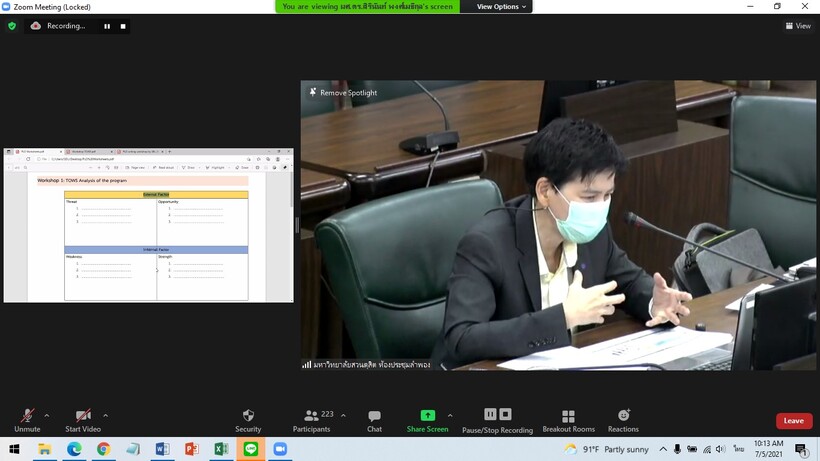
Task: Open PowerPoint from the taskbar
Action: [192, 449]
